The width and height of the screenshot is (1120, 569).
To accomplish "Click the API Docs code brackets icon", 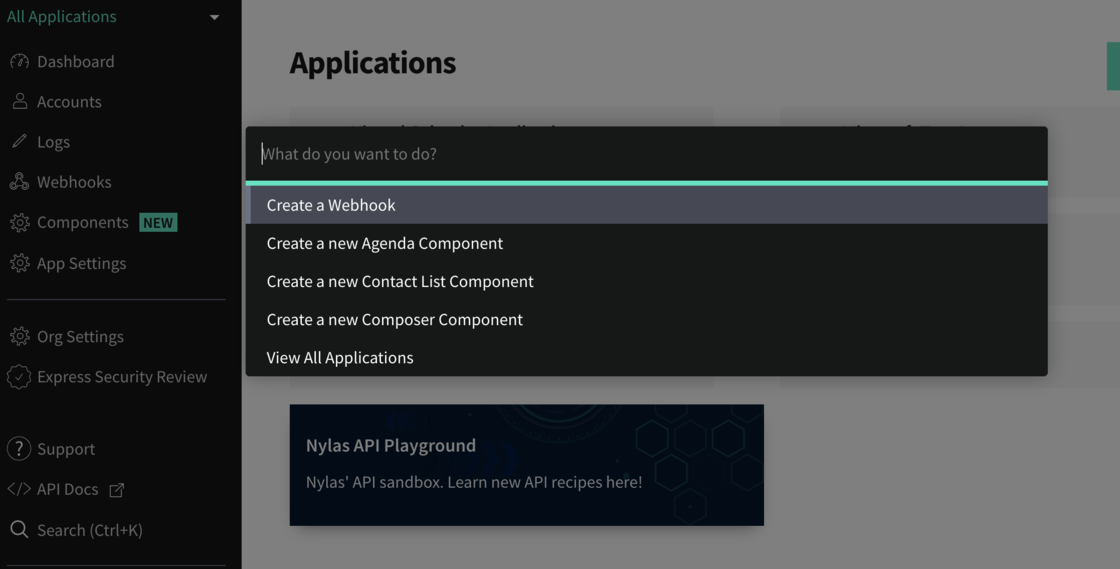I will (x=19, y=489).
